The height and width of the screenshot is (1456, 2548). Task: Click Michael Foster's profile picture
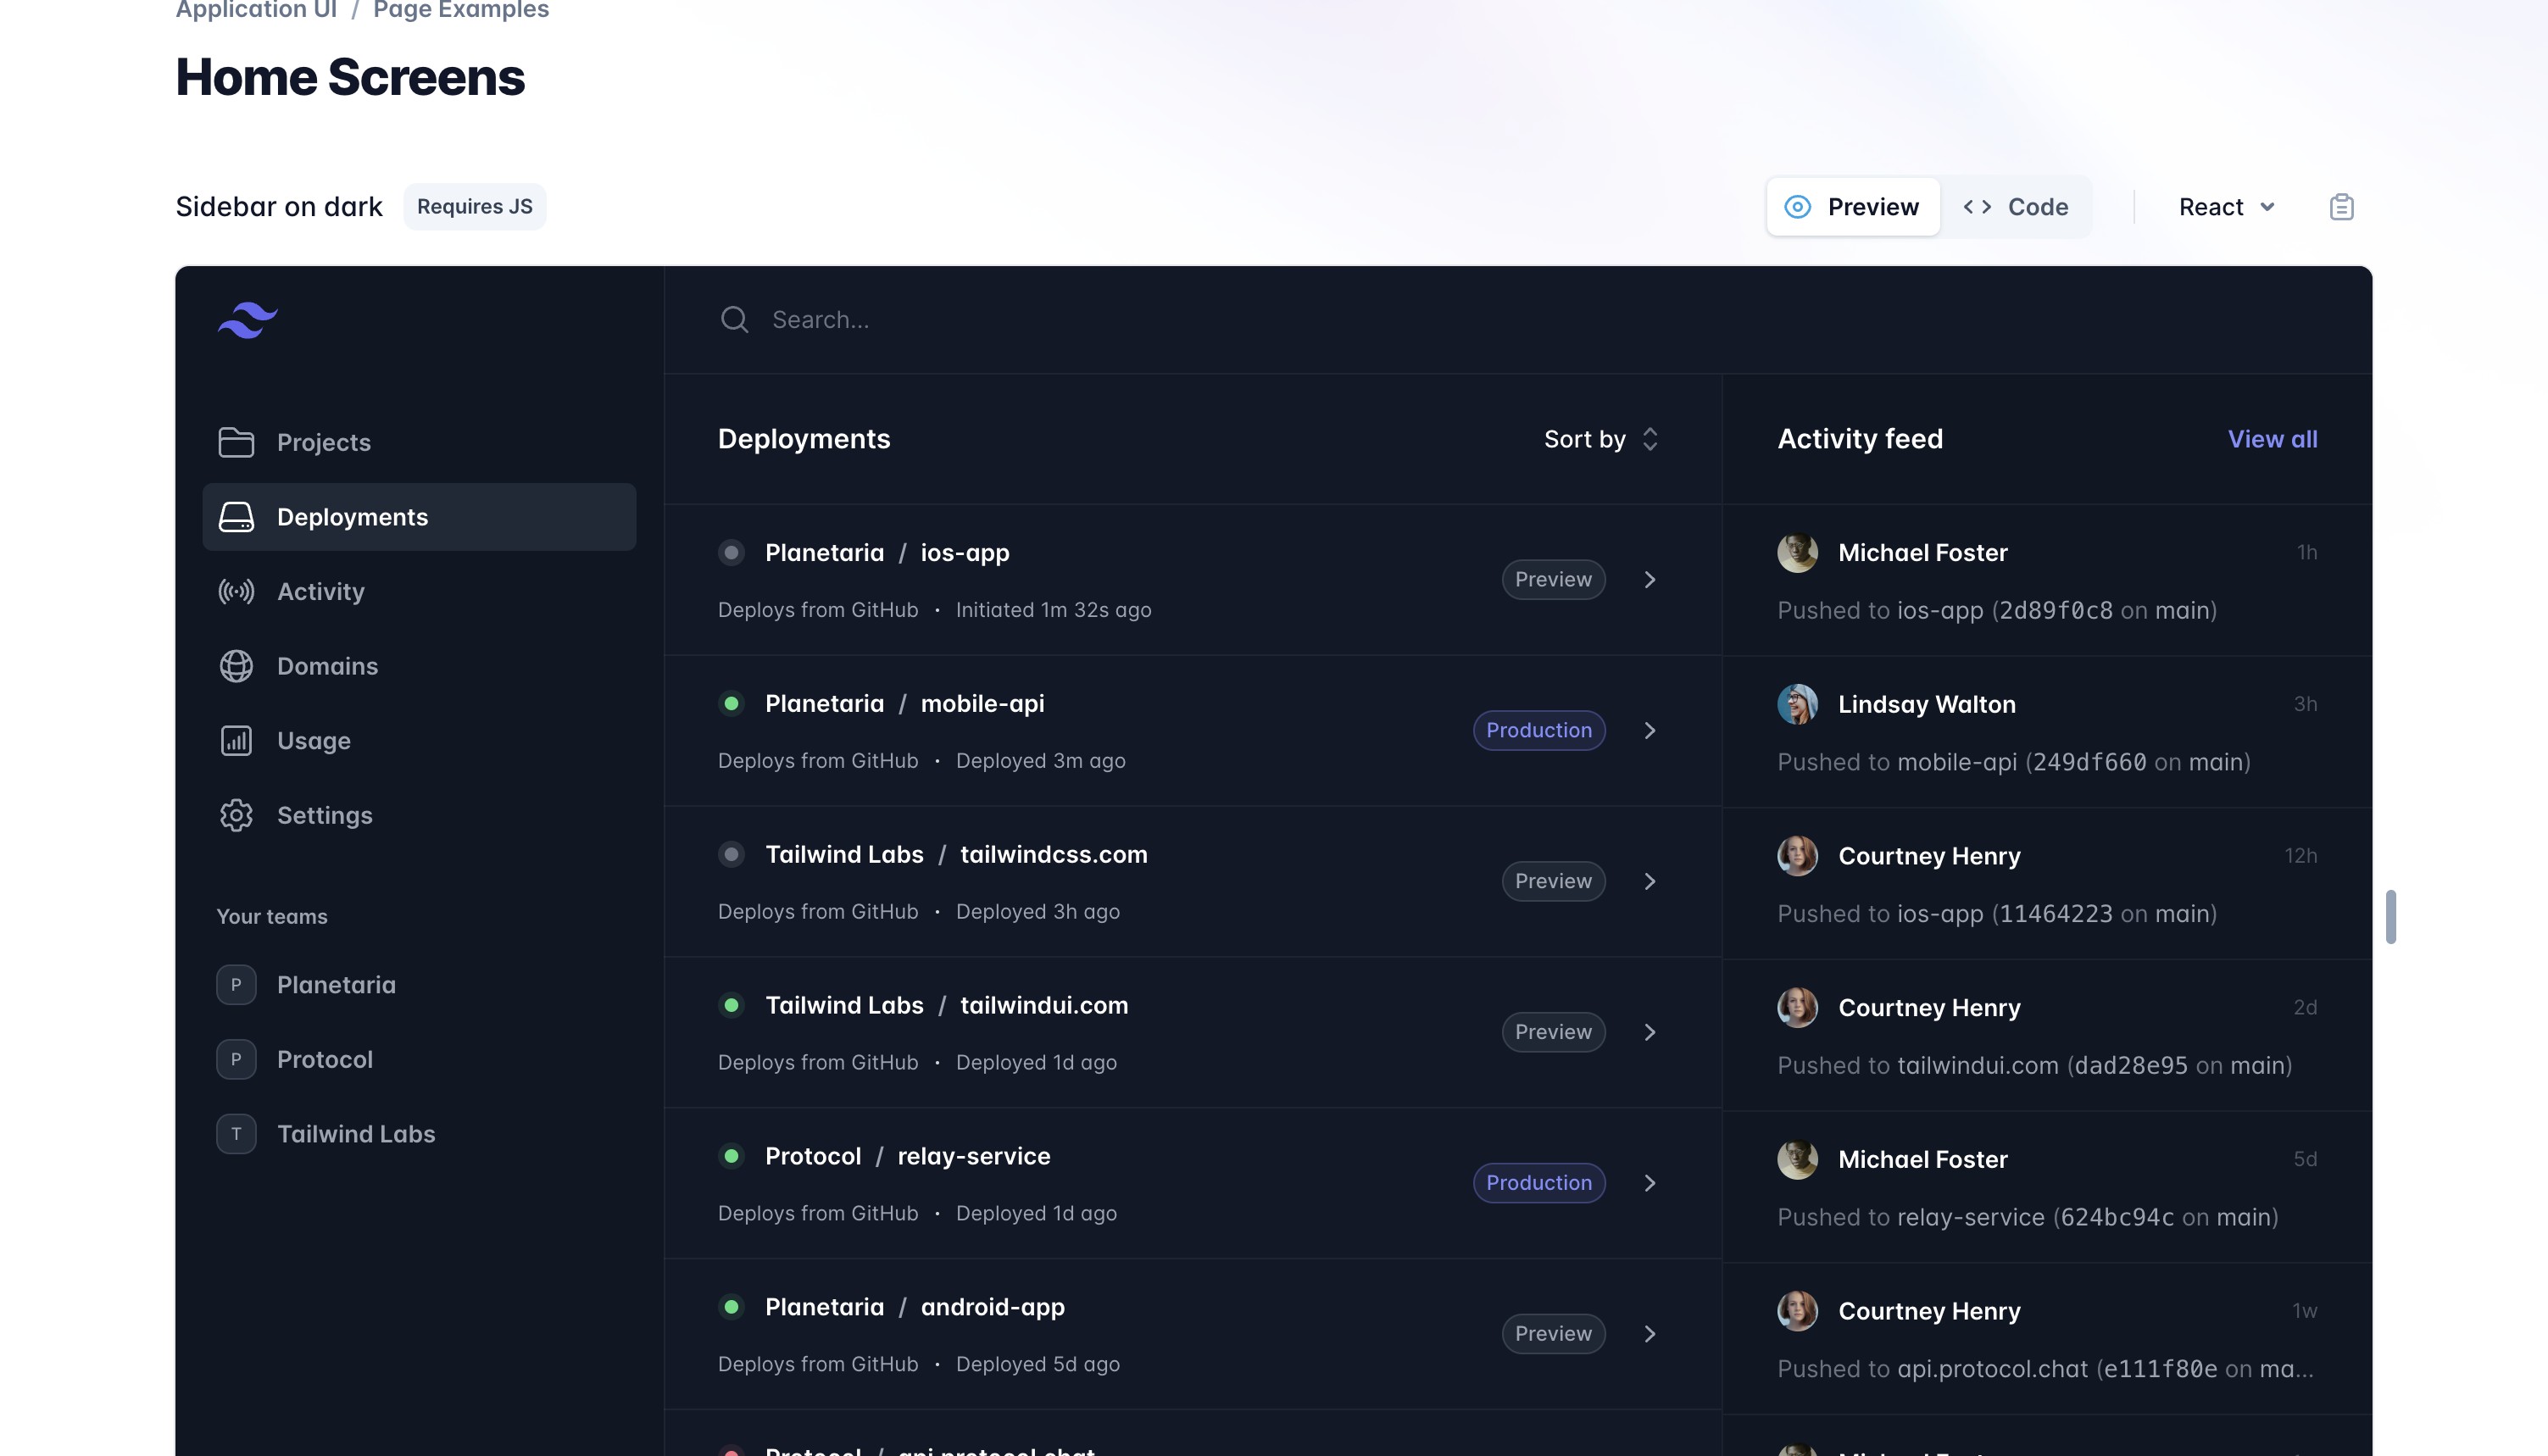tap(1797, 552)
